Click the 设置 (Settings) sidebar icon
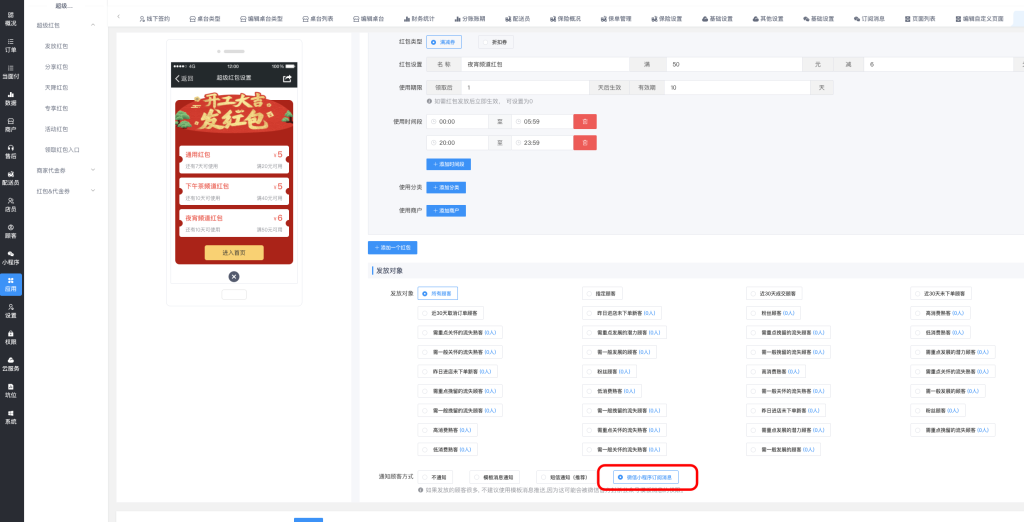1024x522 pixels. (x=10, y=310)
